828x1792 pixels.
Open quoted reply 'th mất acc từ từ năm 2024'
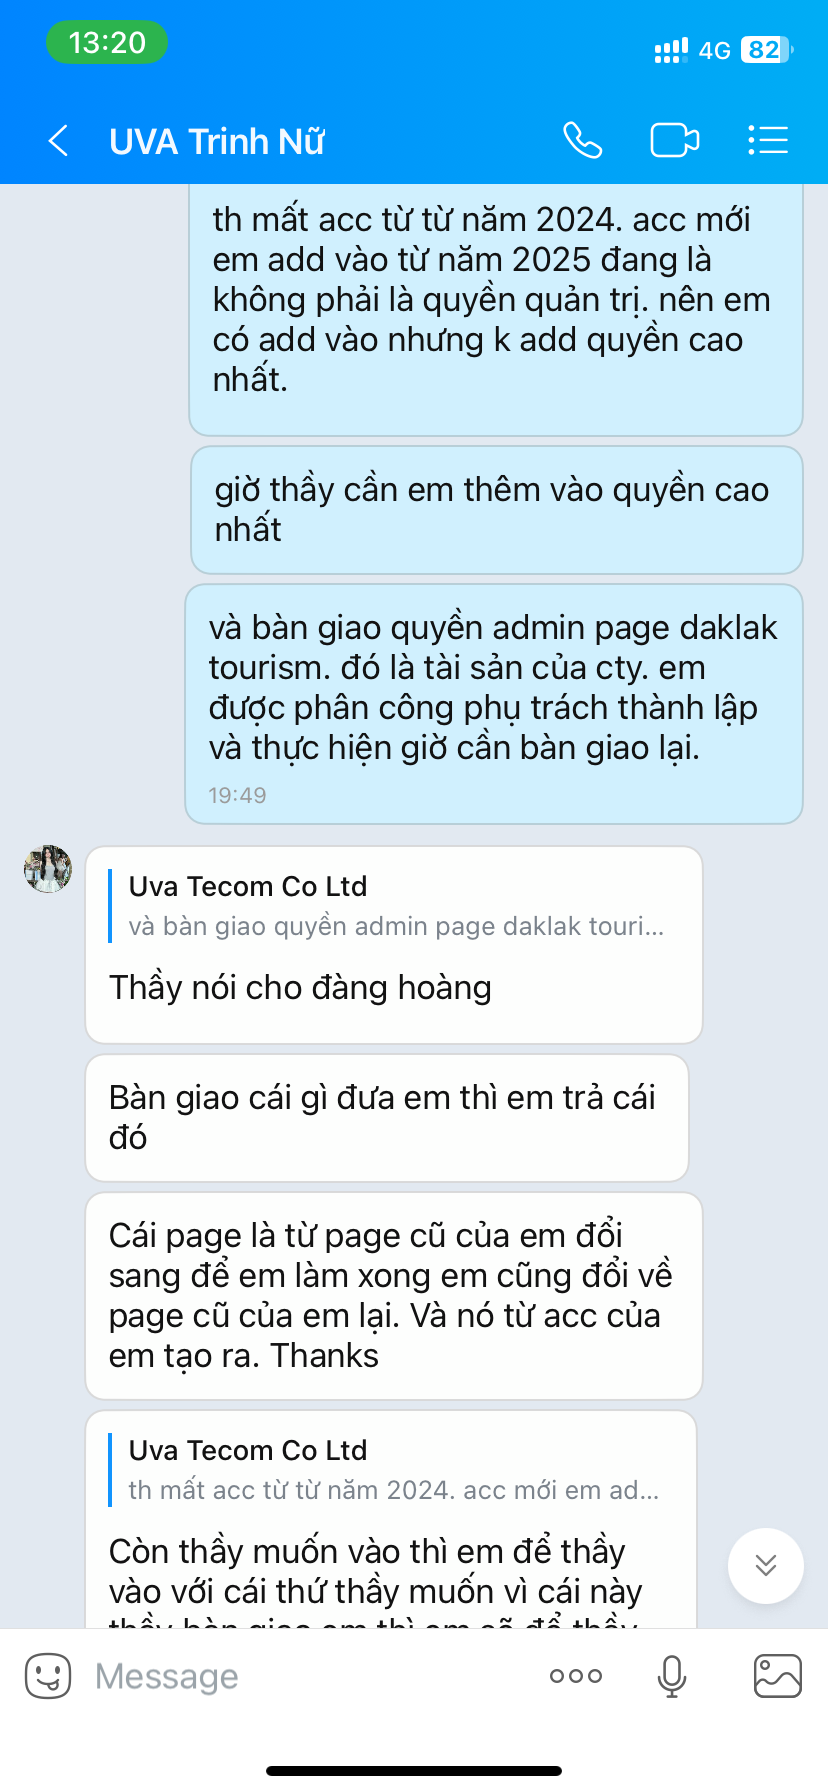pos(393,1470)
